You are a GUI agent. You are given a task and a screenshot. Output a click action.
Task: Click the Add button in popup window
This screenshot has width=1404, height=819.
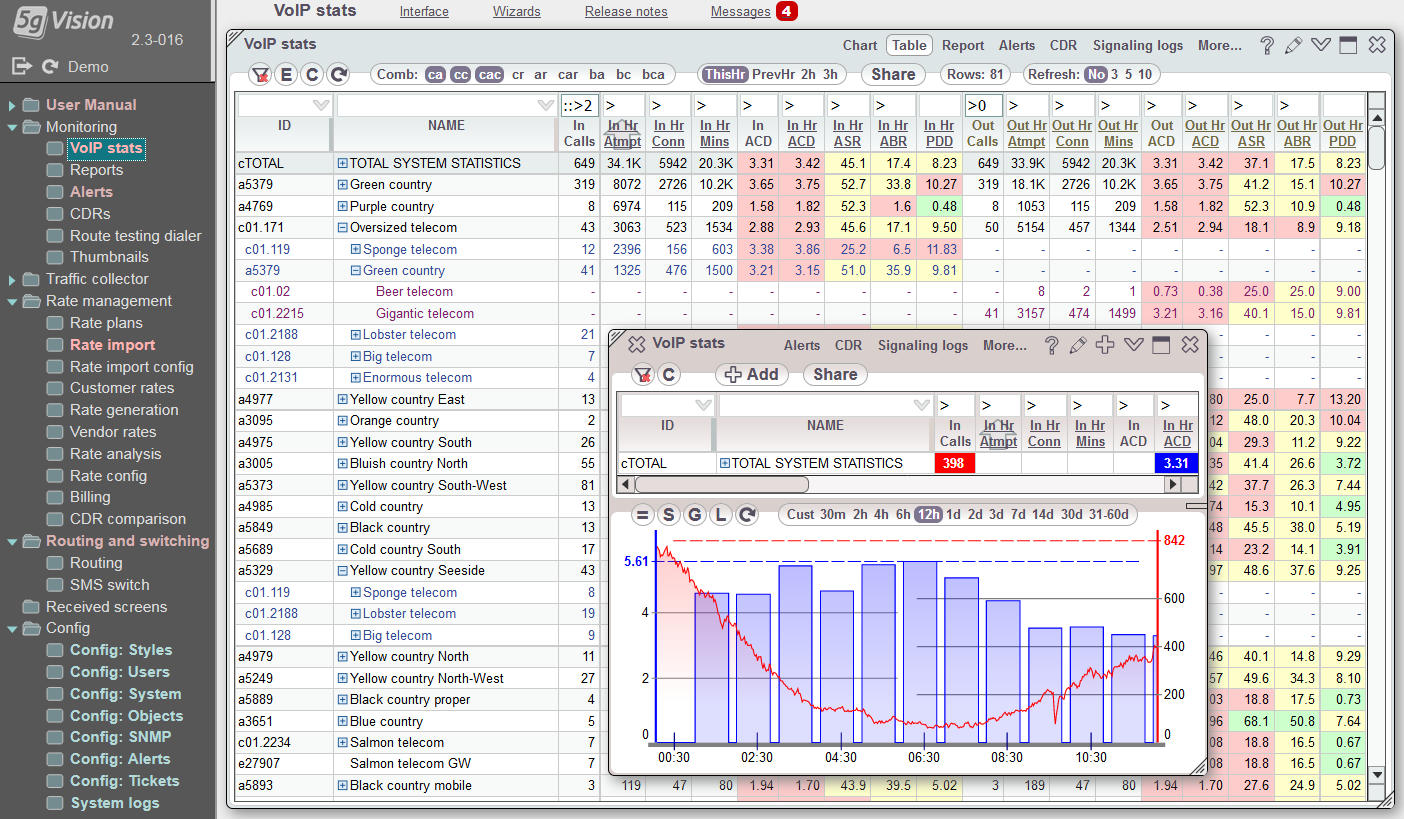point(751,374)
